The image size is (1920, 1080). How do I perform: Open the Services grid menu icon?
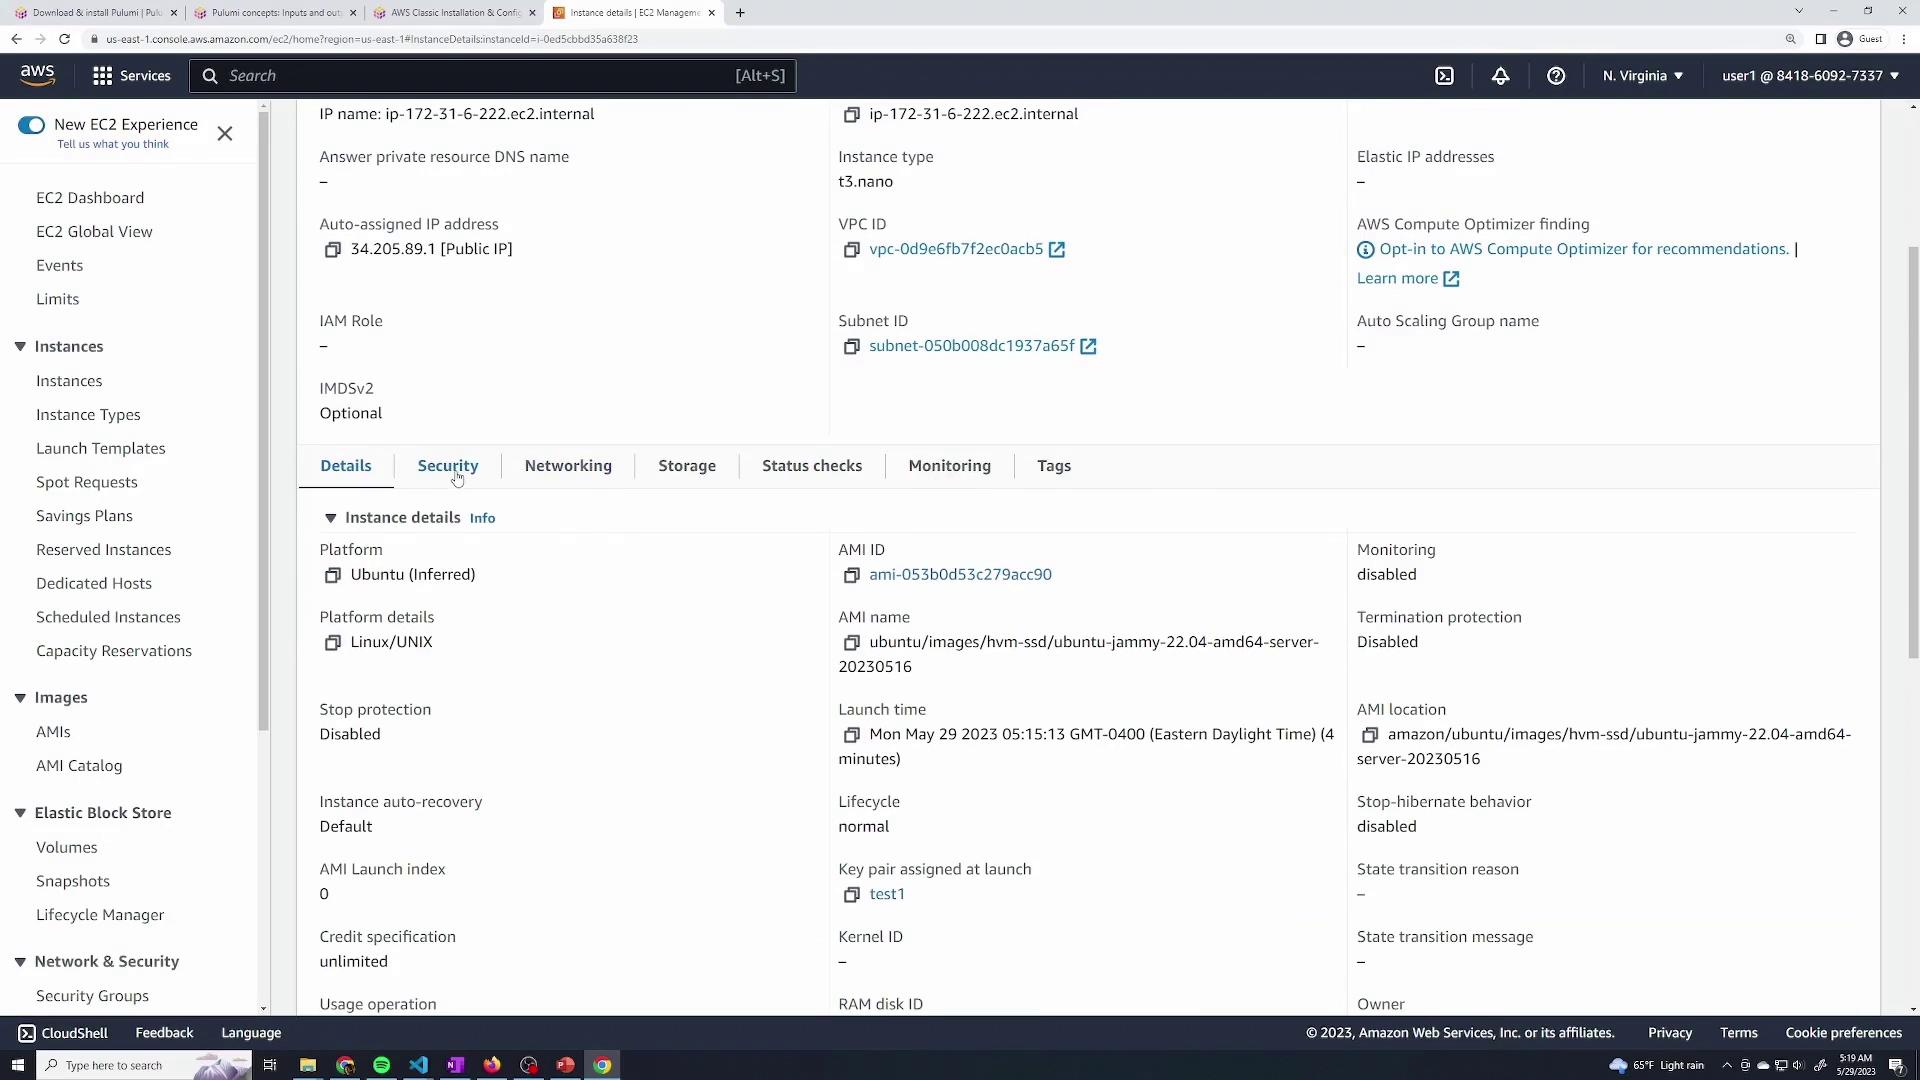click(102, 76)
